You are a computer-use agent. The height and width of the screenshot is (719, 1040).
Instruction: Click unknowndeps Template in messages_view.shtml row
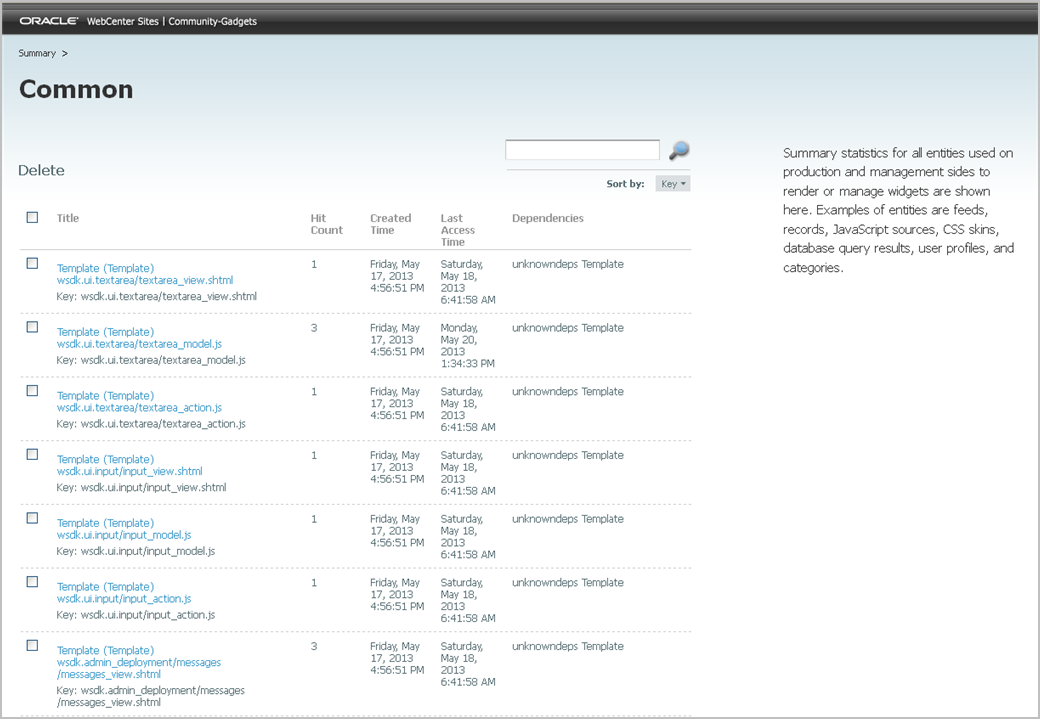[568, 646]
